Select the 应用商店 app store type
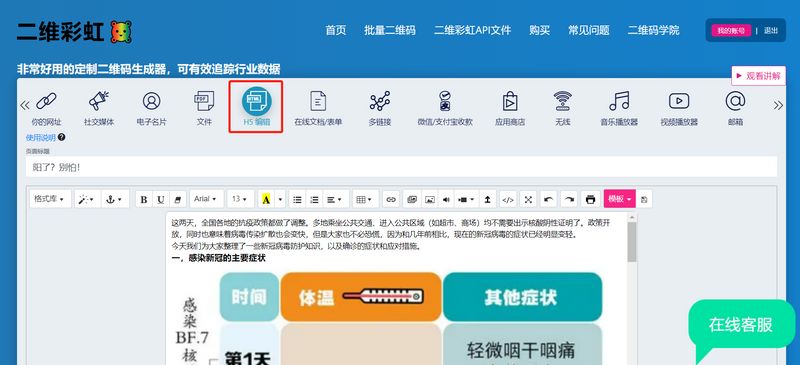 pos(510,108)
